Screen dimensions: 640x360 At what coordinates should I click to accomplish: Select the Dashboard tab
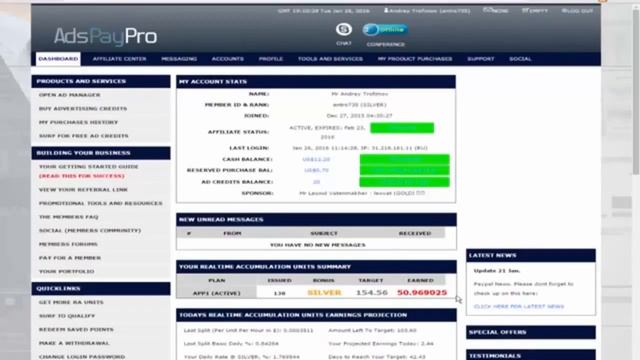tap(58, 59)
